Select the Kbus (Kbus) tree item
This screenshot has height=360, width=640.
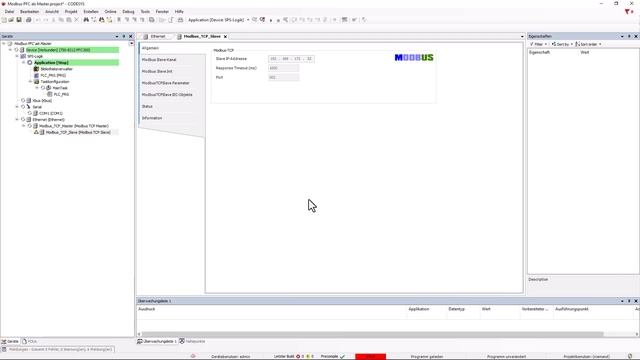click(x=42, y=100)
